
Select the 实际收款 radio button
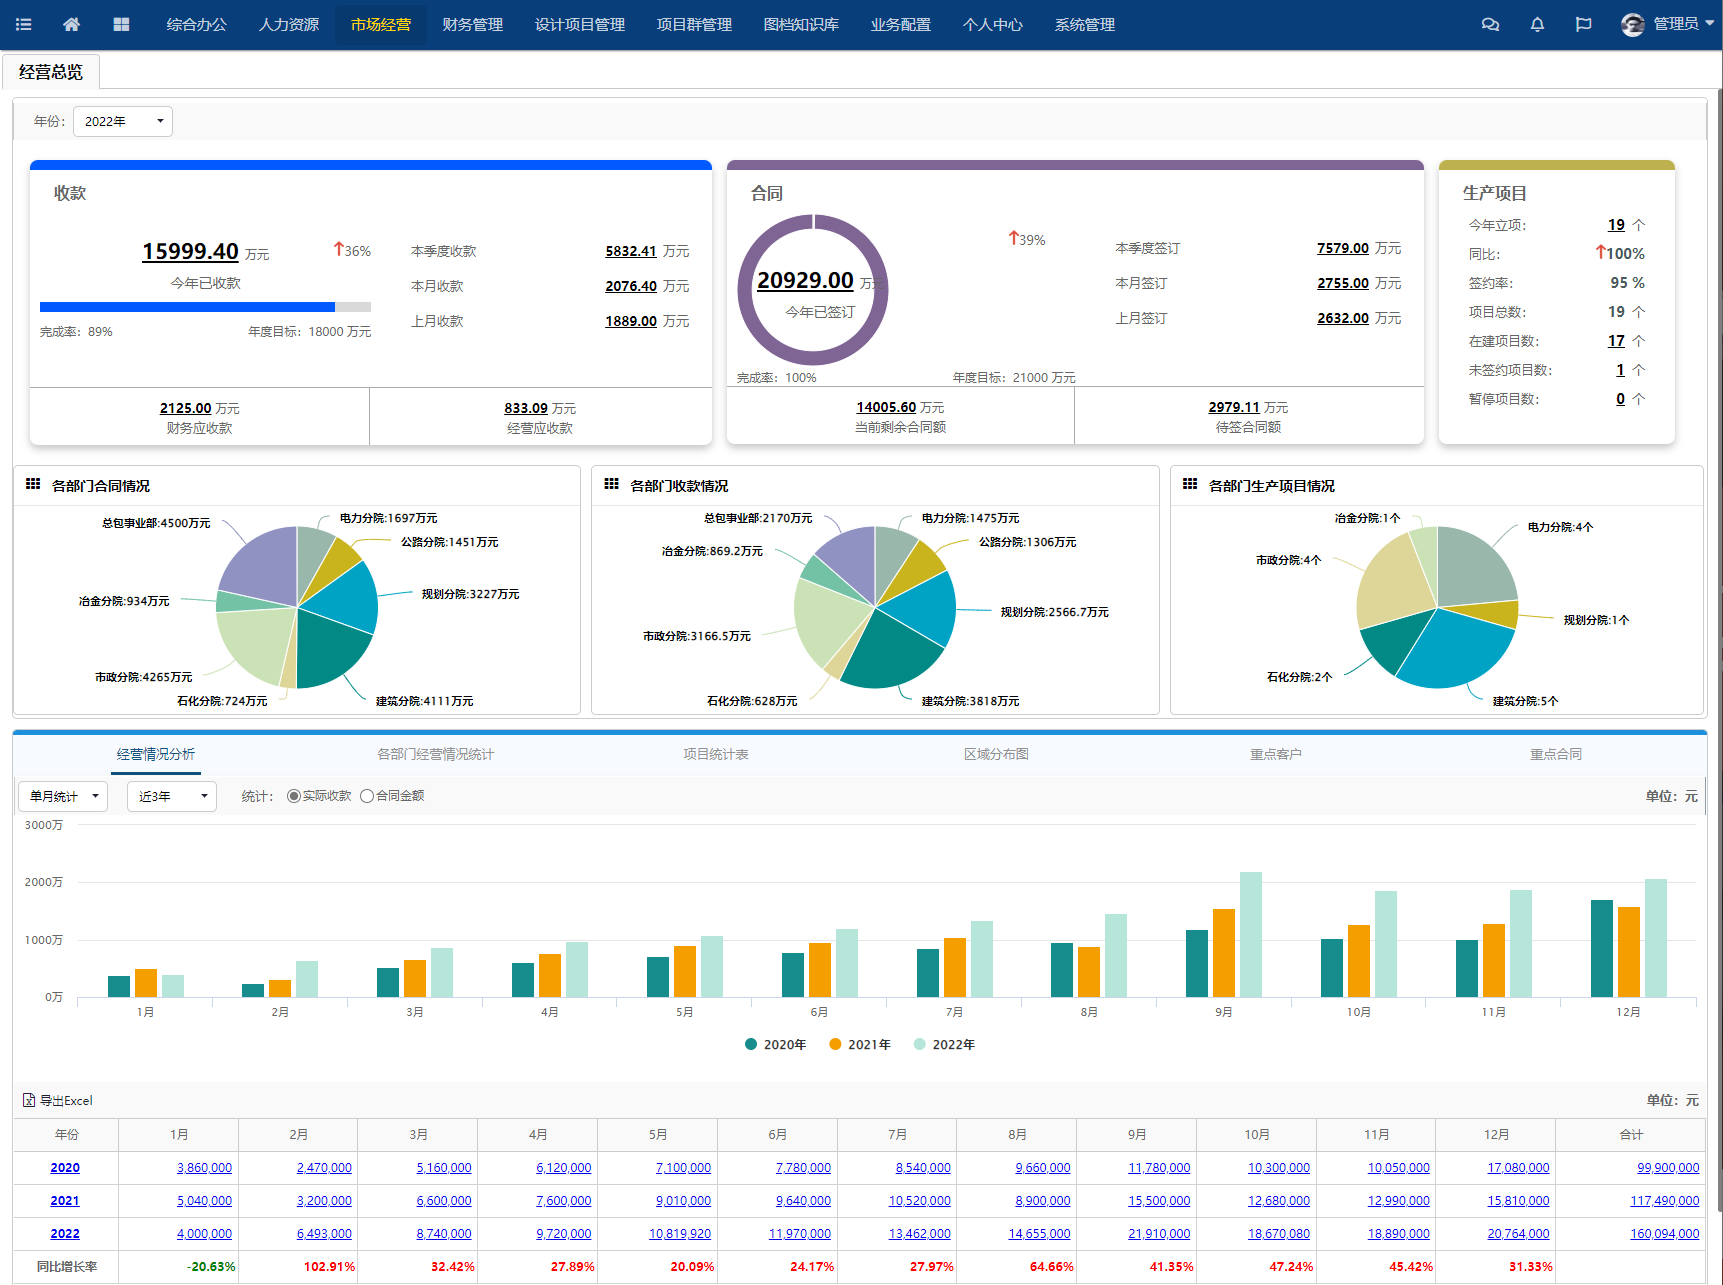(294, 796)
